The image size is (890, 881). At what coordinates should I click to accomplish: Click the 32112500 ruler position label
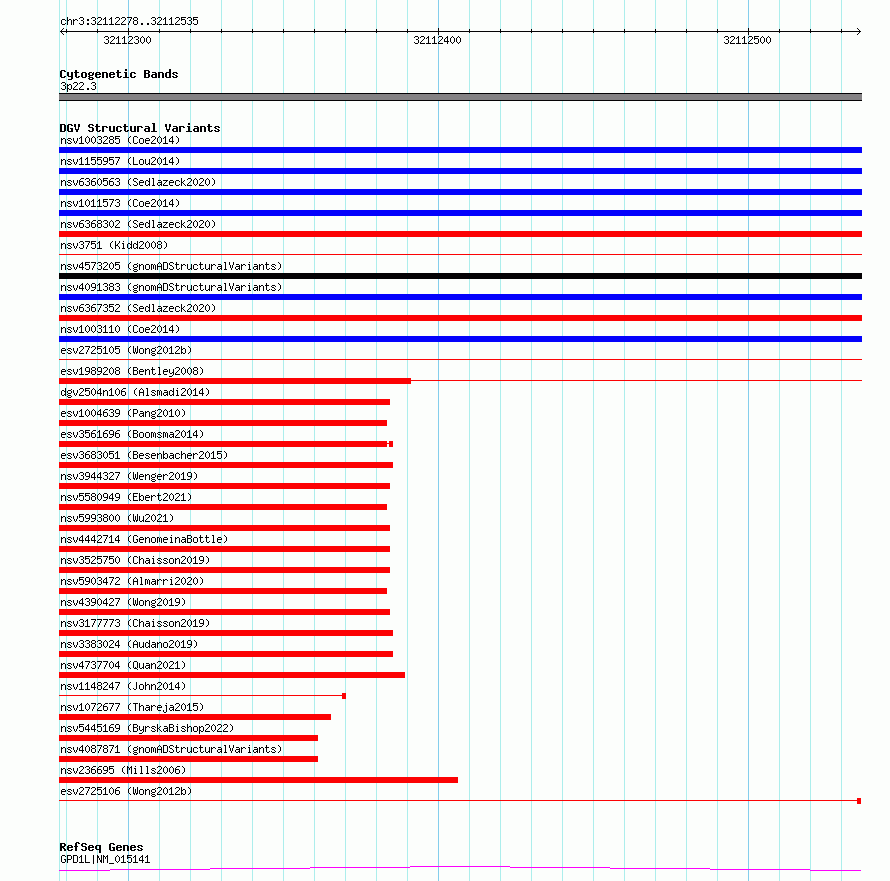[748, 40]
